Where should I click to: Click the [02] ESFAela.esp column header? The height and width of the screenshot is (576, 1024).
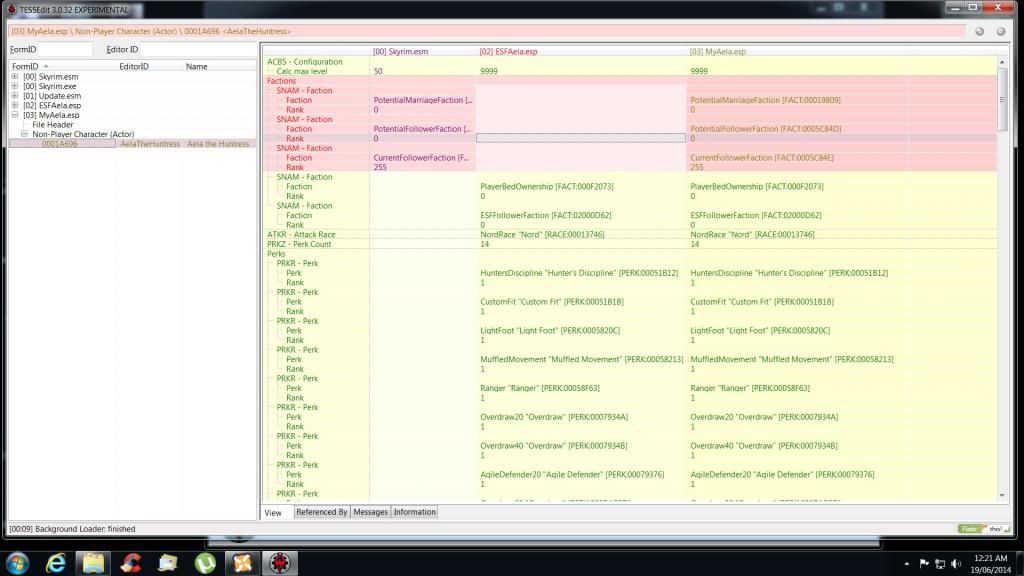tap(508, 51)
